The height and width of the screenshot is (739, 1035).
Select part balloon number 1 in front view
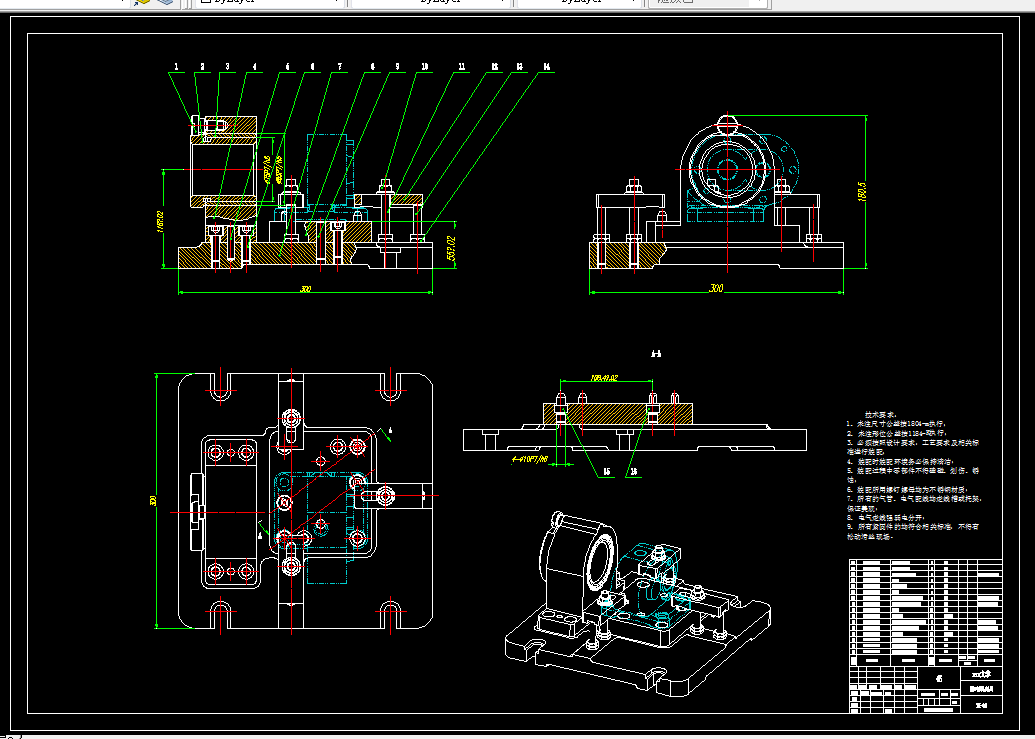tap(177, 67)
